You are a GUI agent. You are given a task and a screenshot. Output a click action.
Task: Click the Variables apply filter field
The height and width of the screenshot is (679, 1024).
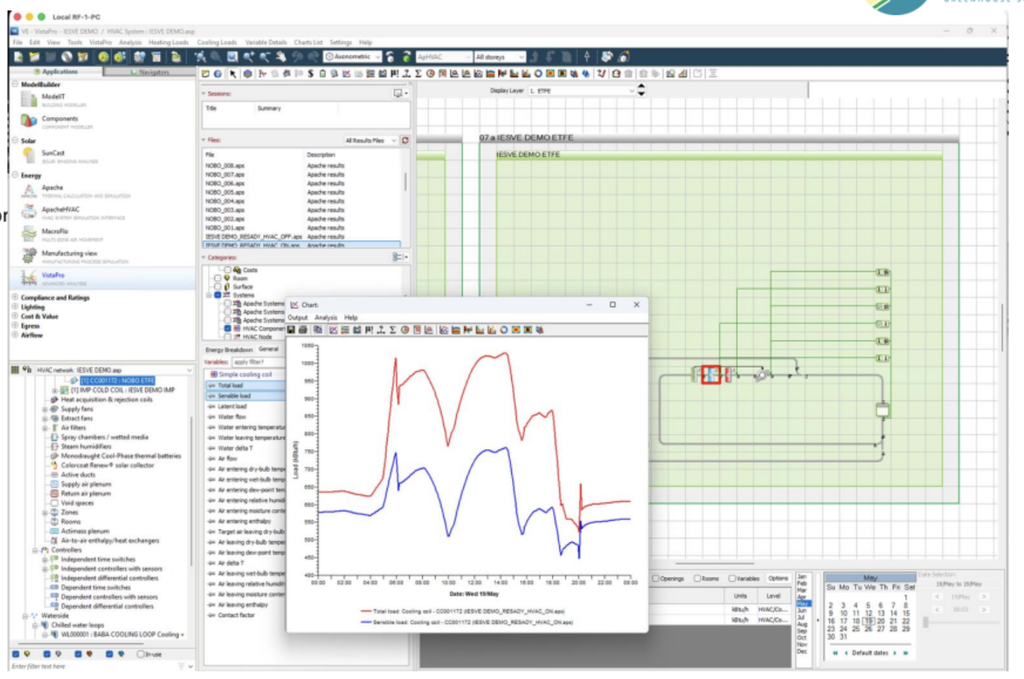coord(259,362)
